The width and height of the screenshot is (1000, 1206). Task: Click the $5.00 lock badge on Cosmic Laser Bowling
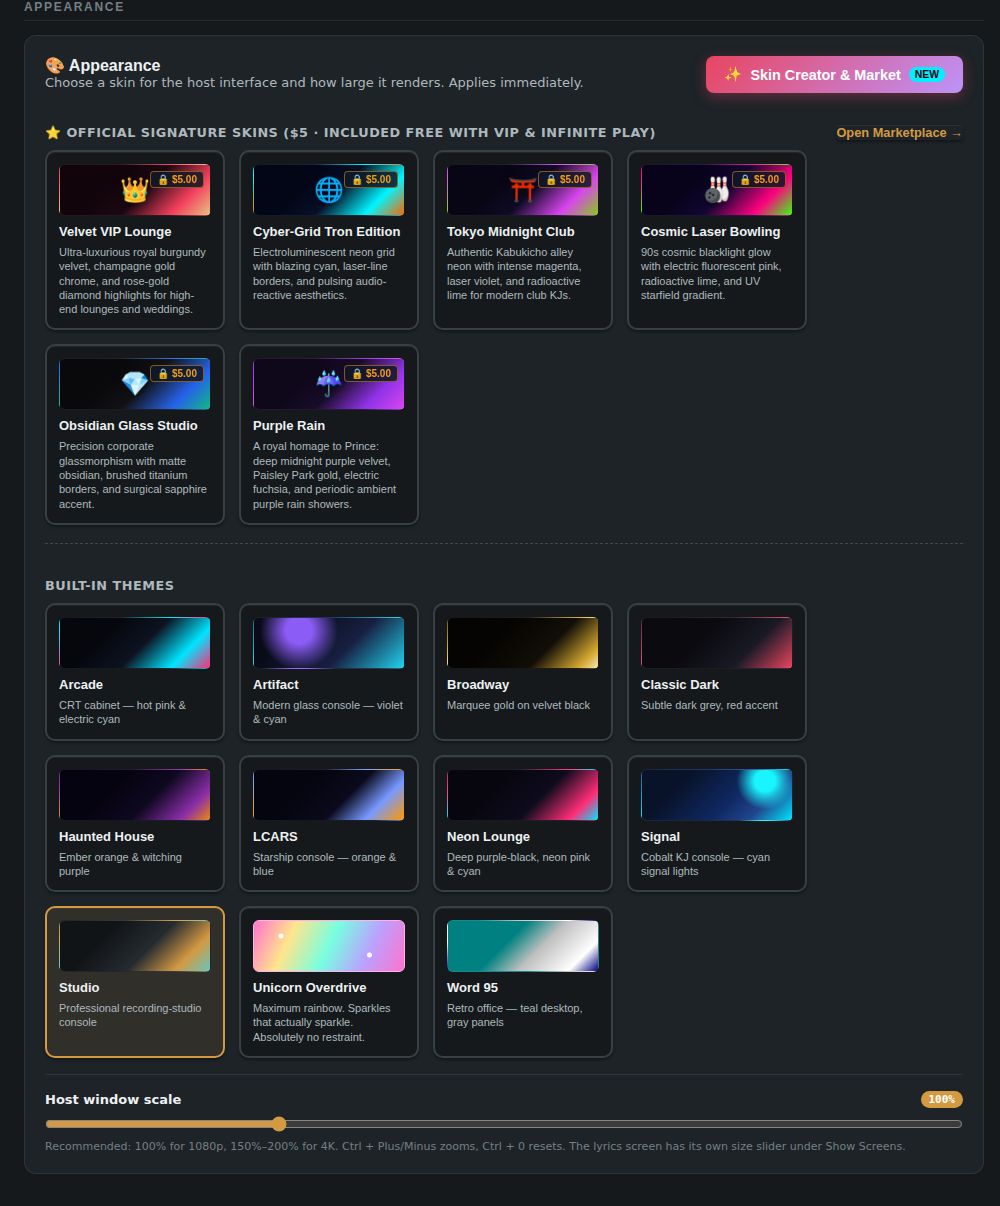tap(759, 180)
